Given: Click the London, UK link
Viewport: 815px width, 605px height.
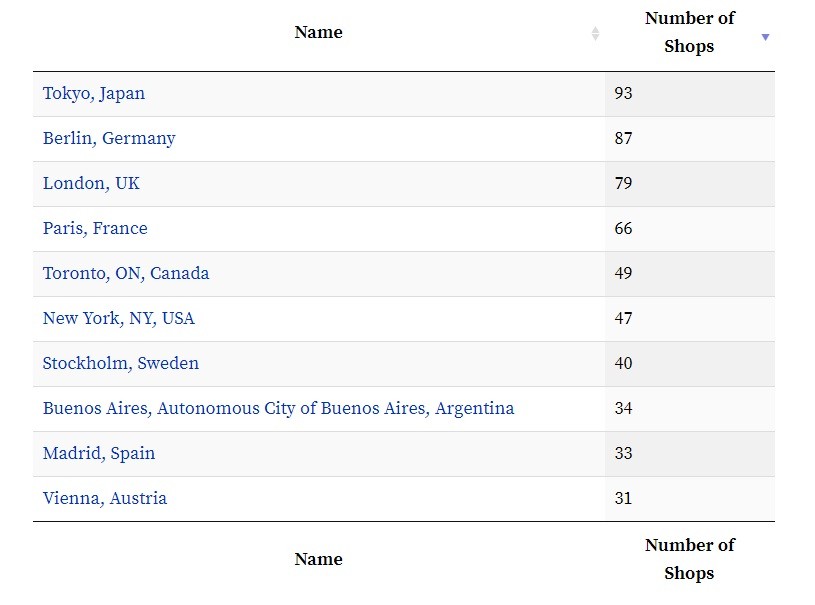Looking at the screenshot, I should (x=91, y=184).
